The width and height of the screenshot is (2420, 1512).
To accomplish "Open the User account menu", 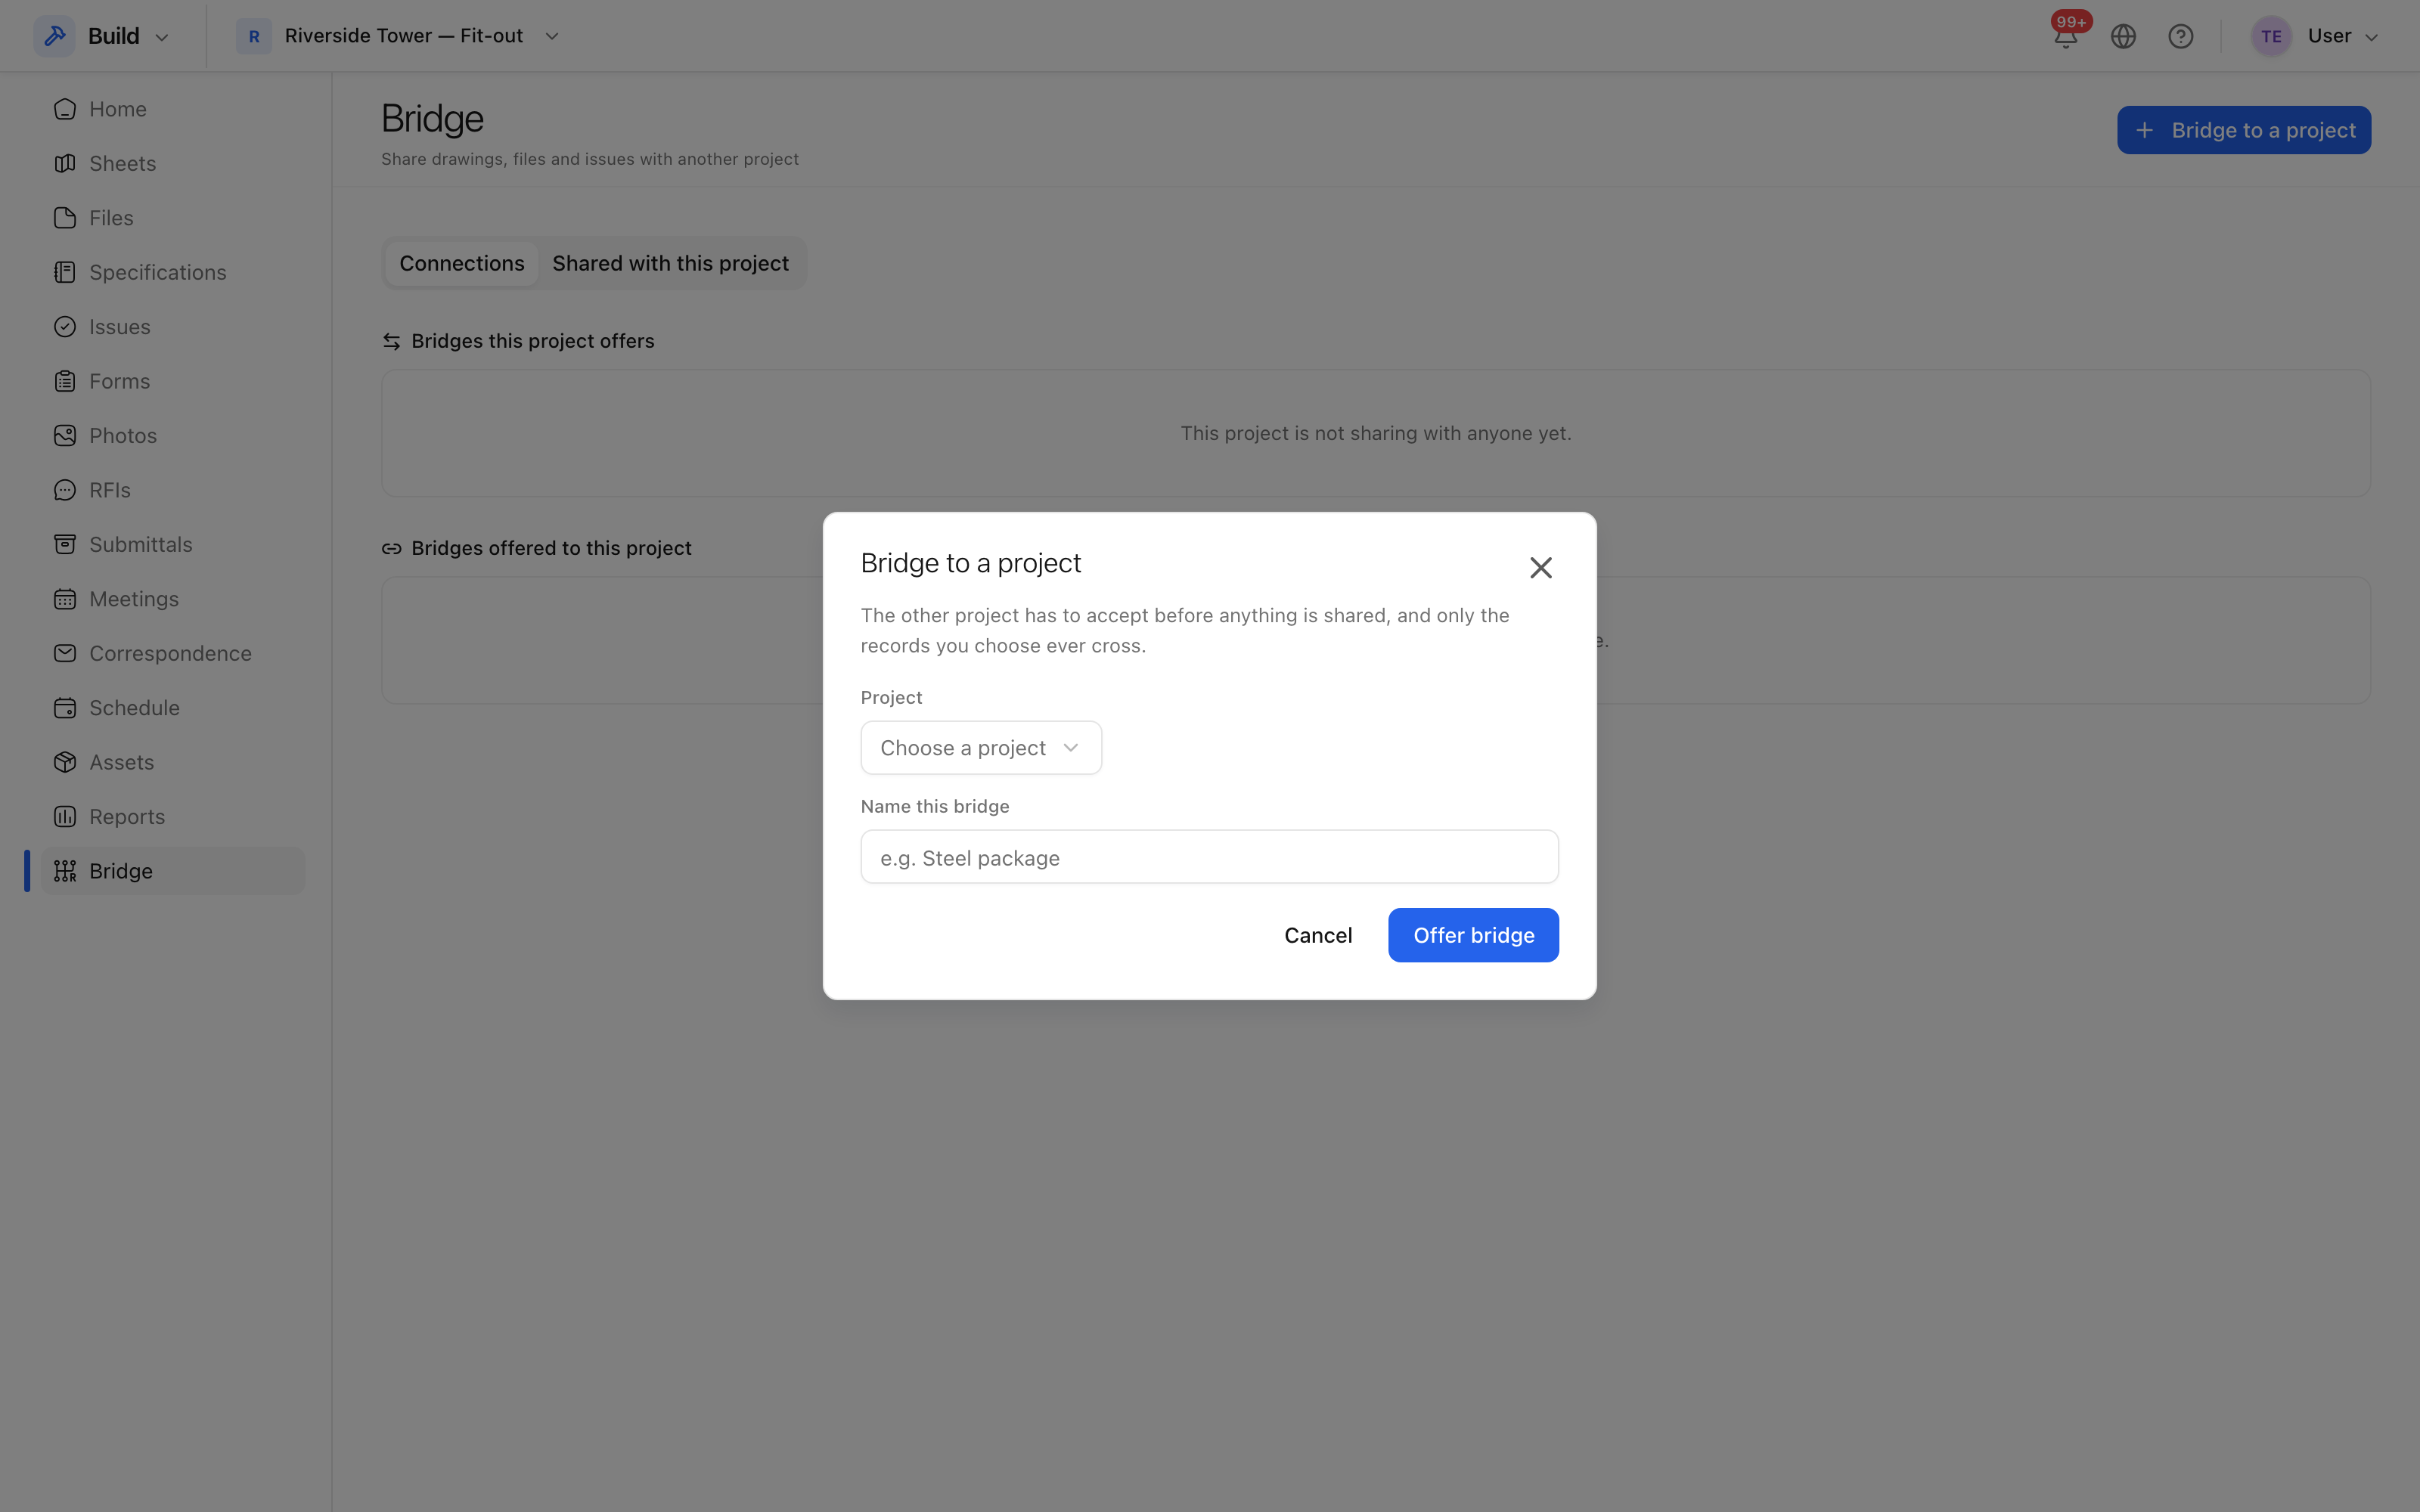I will (x=2316, y=36).
